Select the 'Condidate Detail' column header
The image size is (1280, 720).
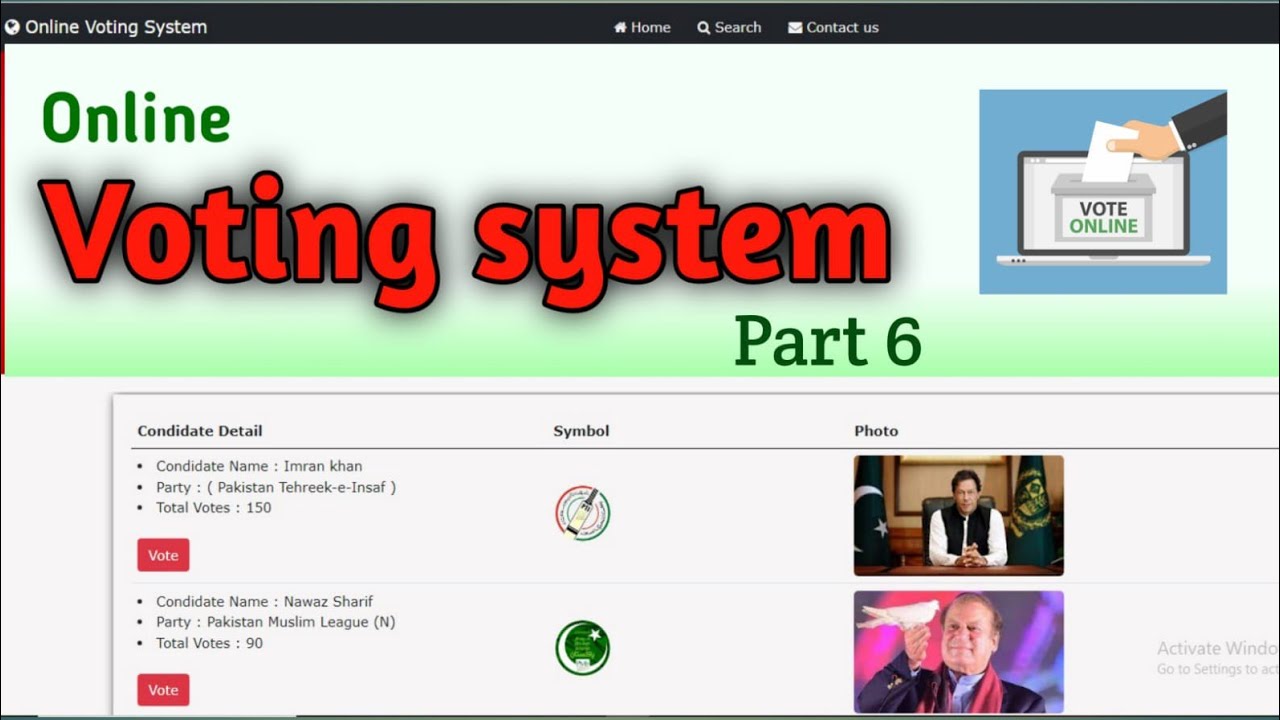click(x=200, y=431)
